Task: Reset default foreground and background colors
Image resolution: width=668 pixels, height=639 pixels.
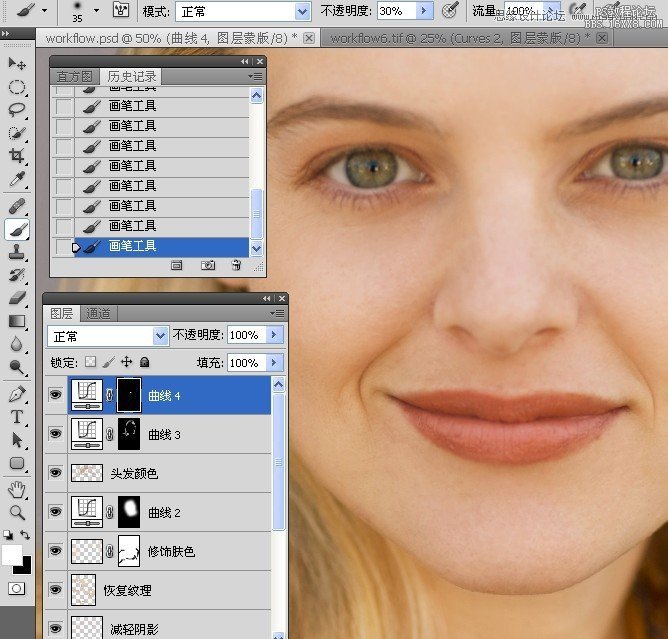Action: point(8,535)
